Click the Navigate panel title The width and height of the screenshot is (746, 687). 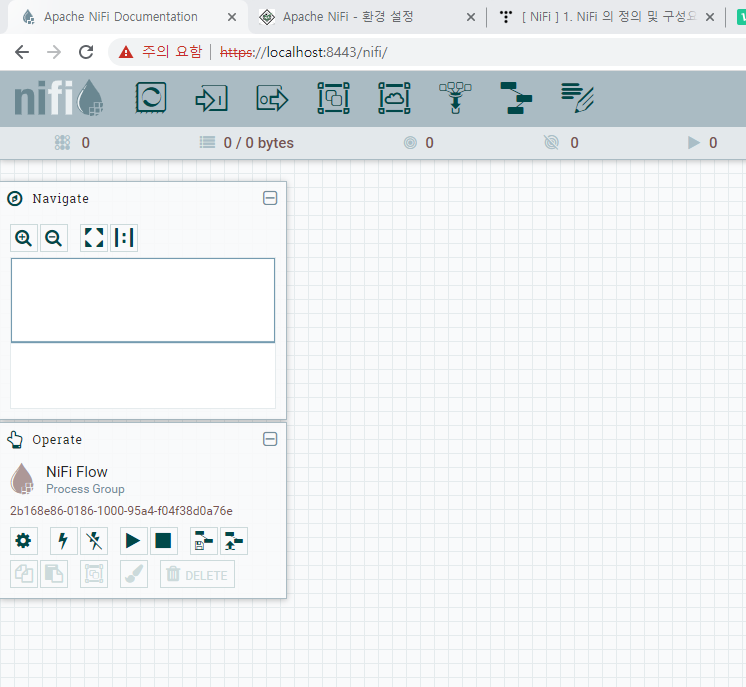pyautogui.click(x=60, y=199)
